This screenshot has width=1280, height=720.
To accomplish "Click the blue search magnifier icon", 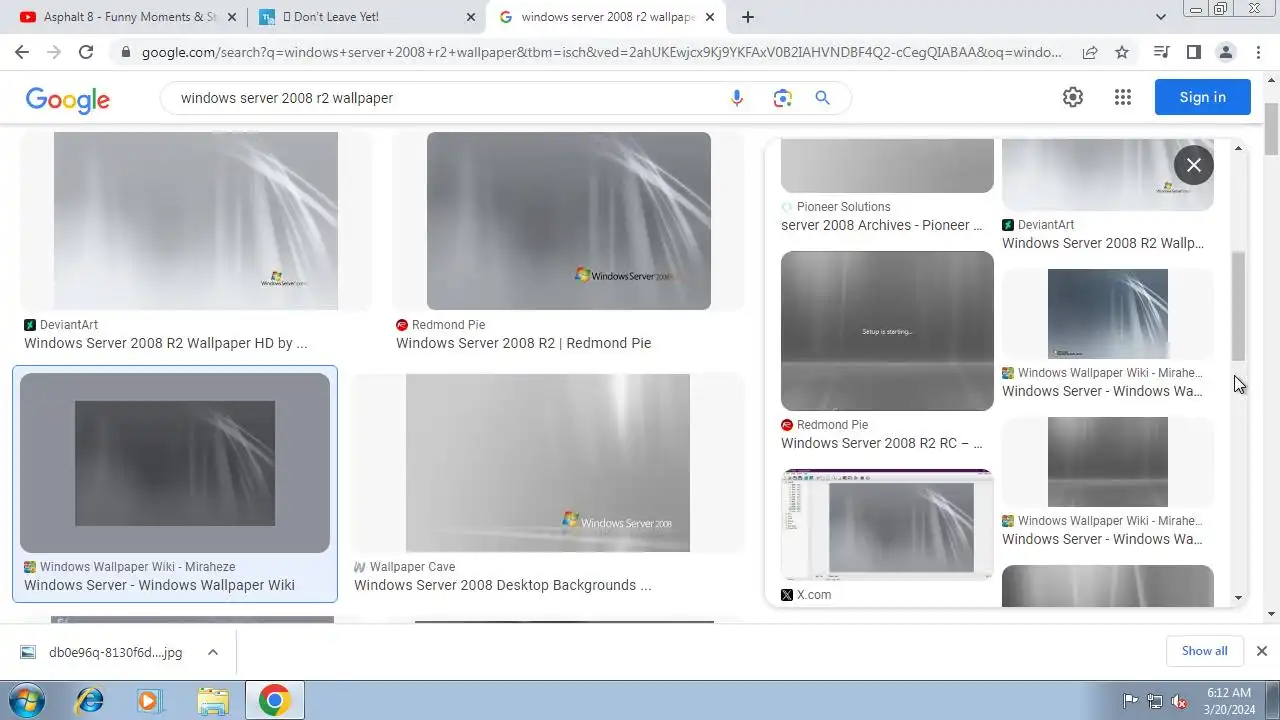I will point(822,98).
